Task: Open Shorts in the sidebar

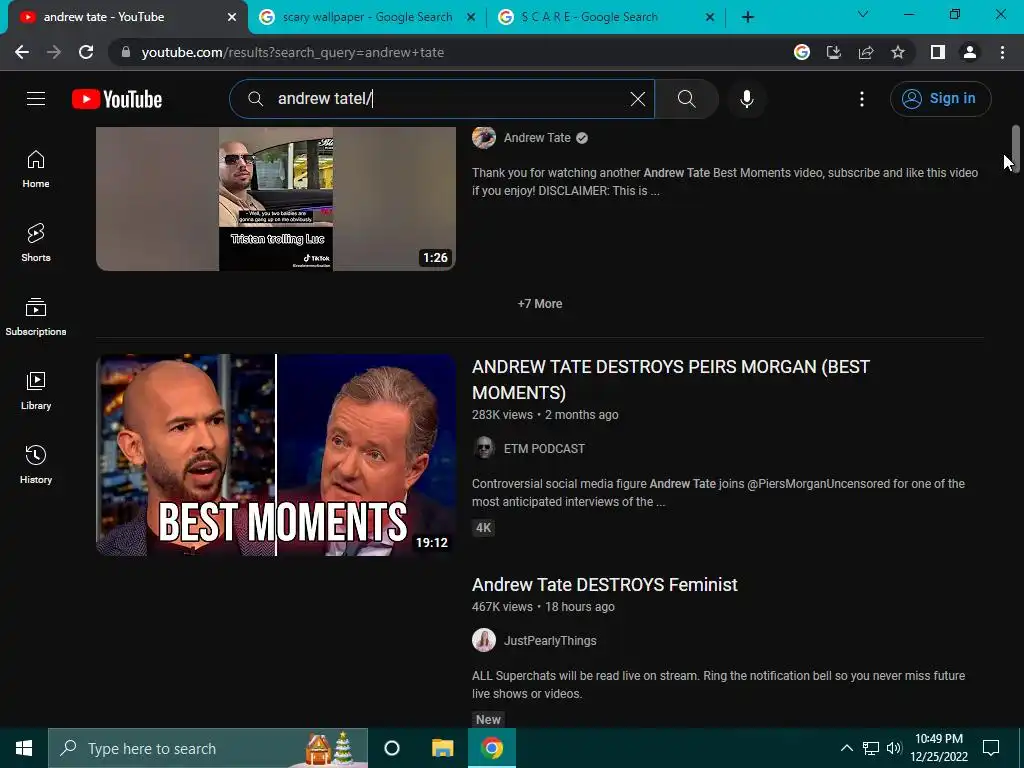Action: [36, 243]
